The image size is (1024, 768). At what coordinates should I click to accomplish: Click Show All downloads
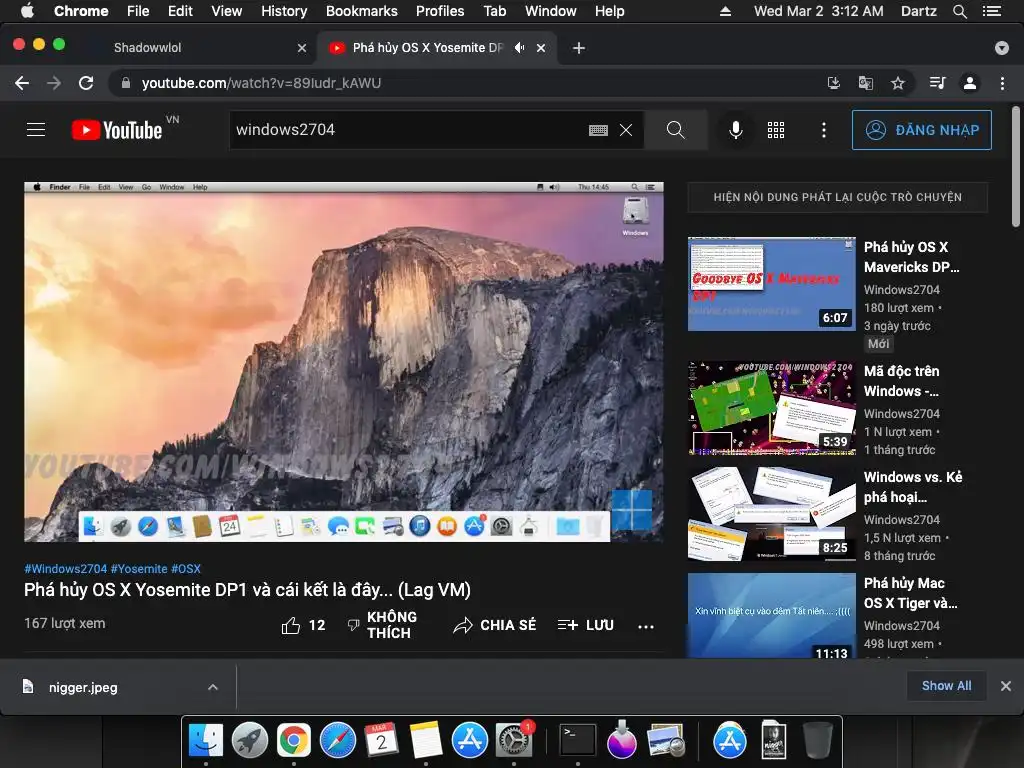pos(946,686)
